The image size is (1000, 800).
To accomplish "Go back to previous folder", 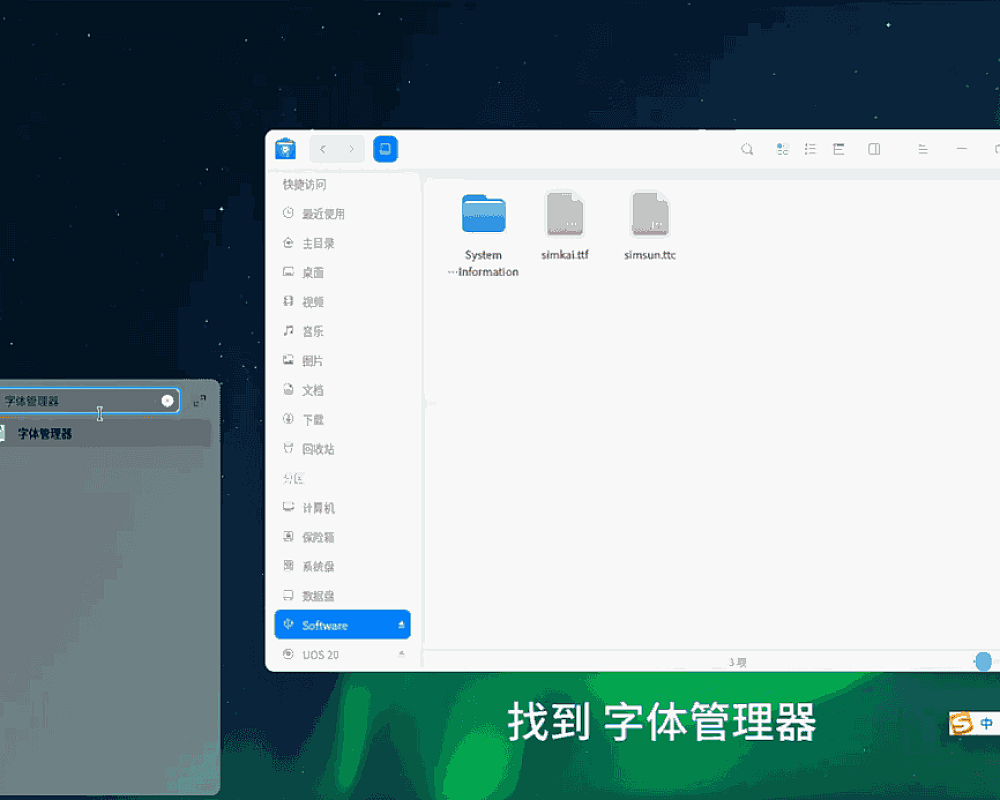I will click(323, 149).
